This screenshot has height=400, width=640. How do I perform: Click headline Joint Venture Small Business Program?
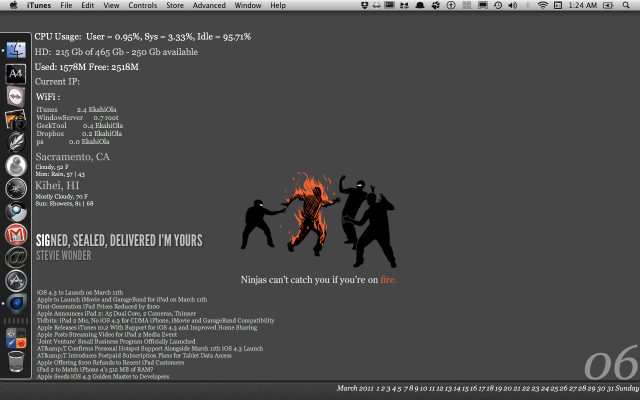coord(116,342)
